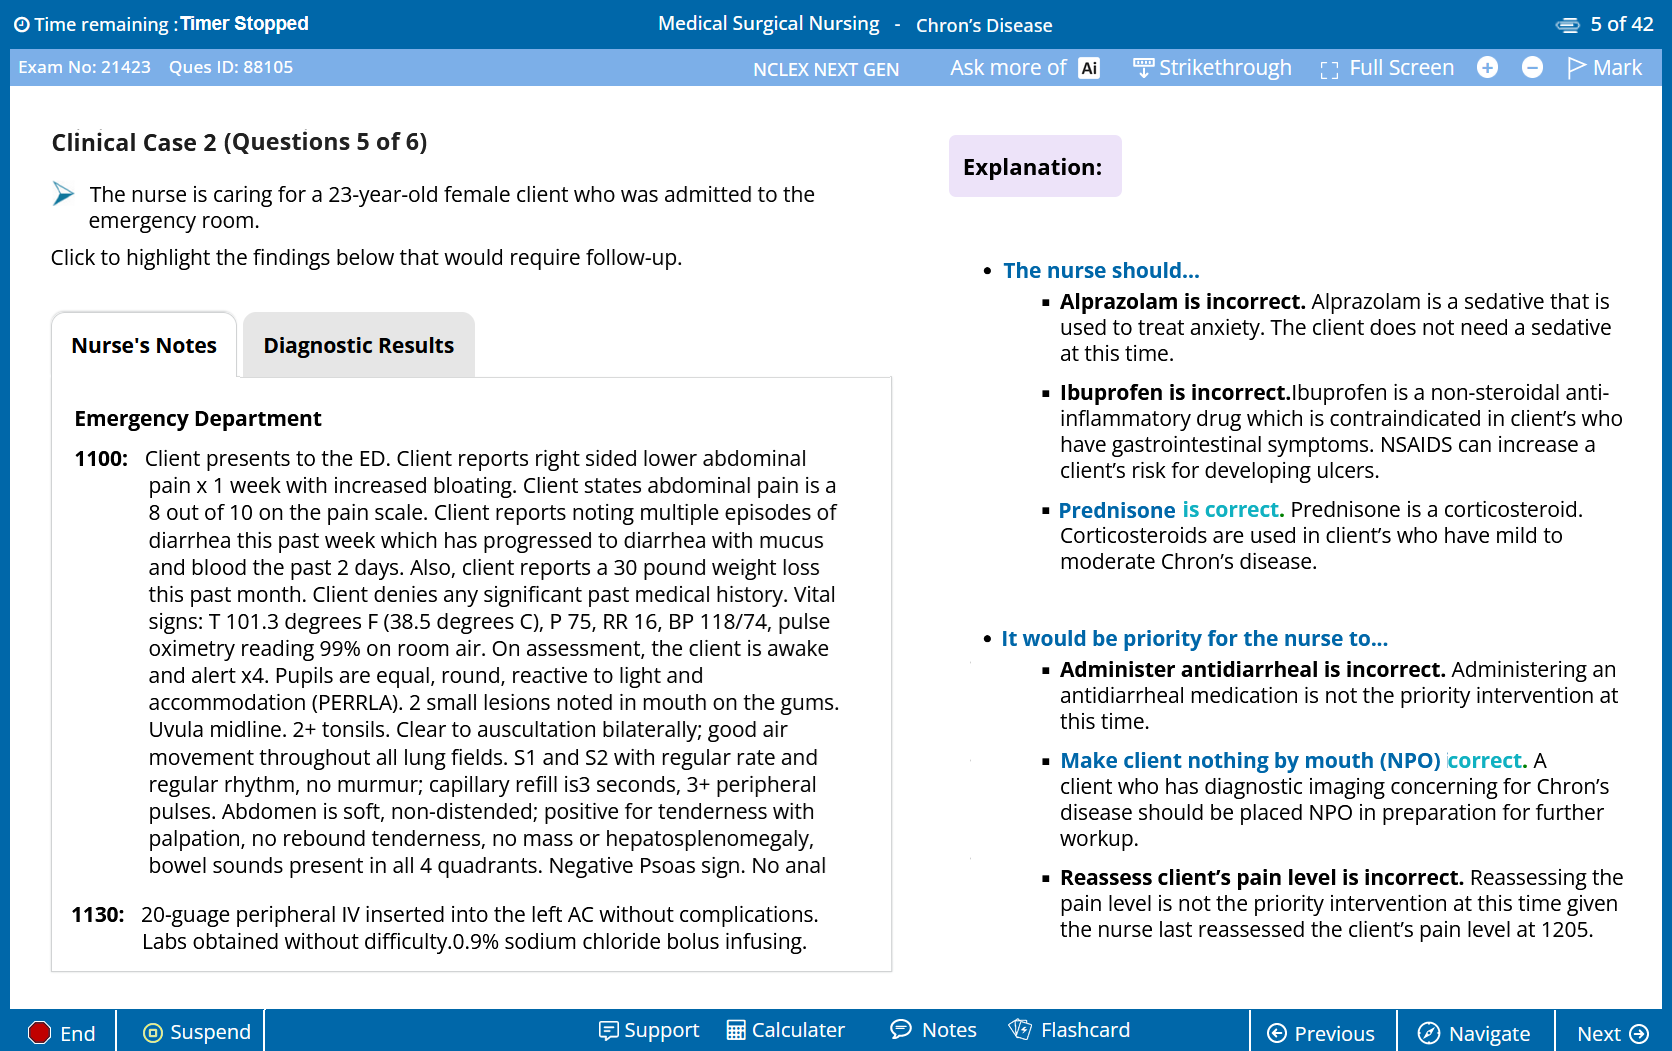Image resolution: width=1672 pixels, height=1051 pixels.
Task: Click the Navigate compass icon
Action: (x=1429, y=1034)
